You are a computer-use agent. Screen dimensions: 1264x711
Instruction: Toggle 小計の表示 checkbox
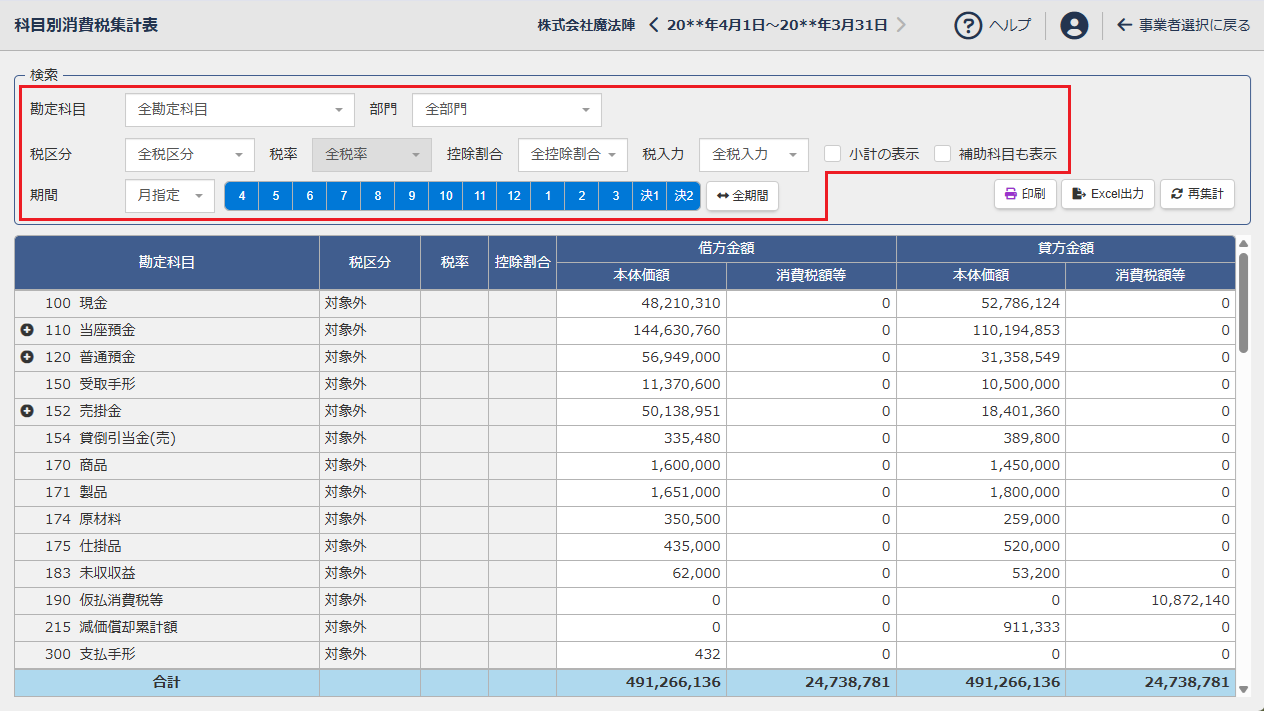pyautogui.click(x=832, y=154)
